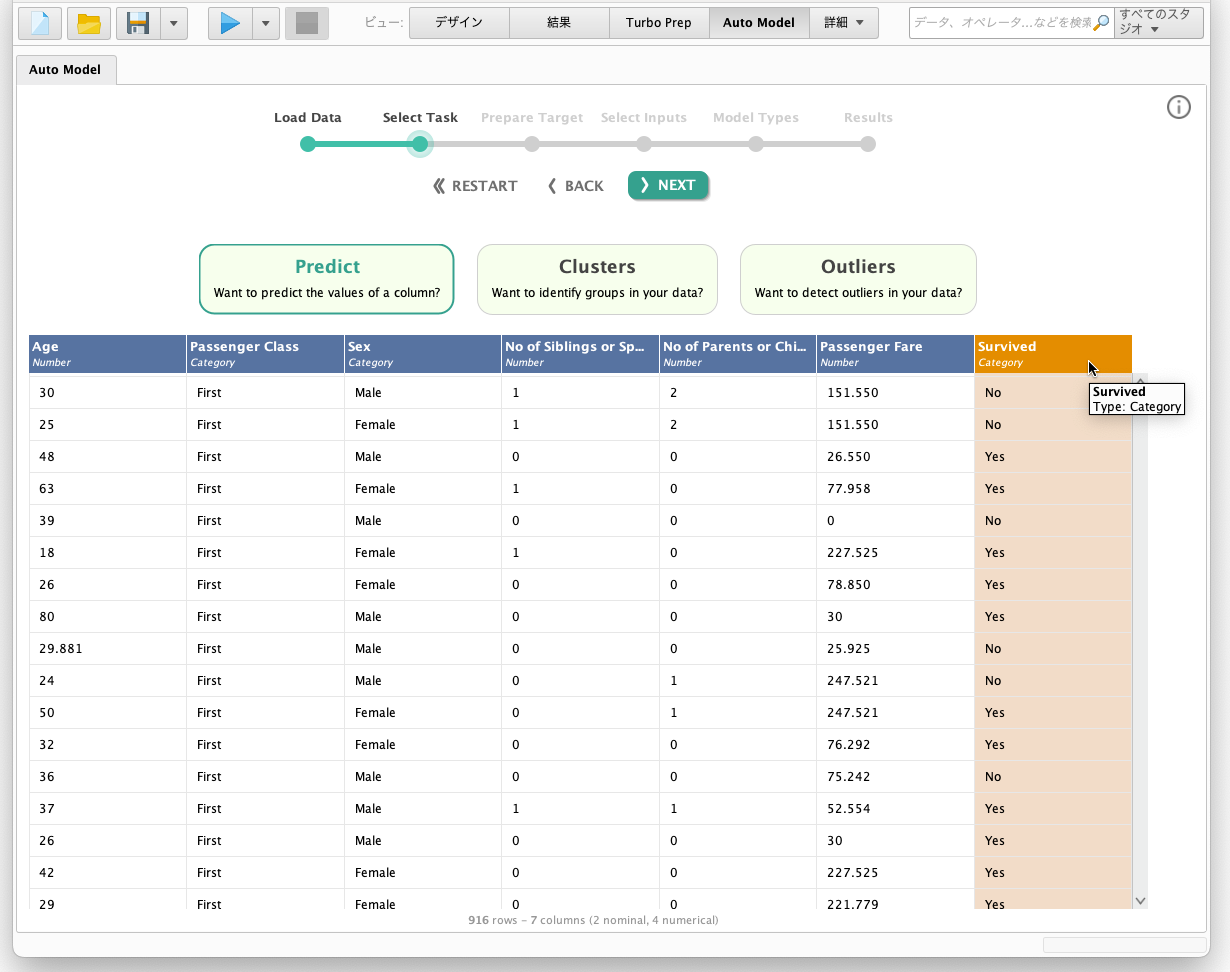Image resolution: width=1230 pixels, height=972 pixels.
Task: Click the fare value 78.850
Action: pyautogui.click(x=895, y=585)
